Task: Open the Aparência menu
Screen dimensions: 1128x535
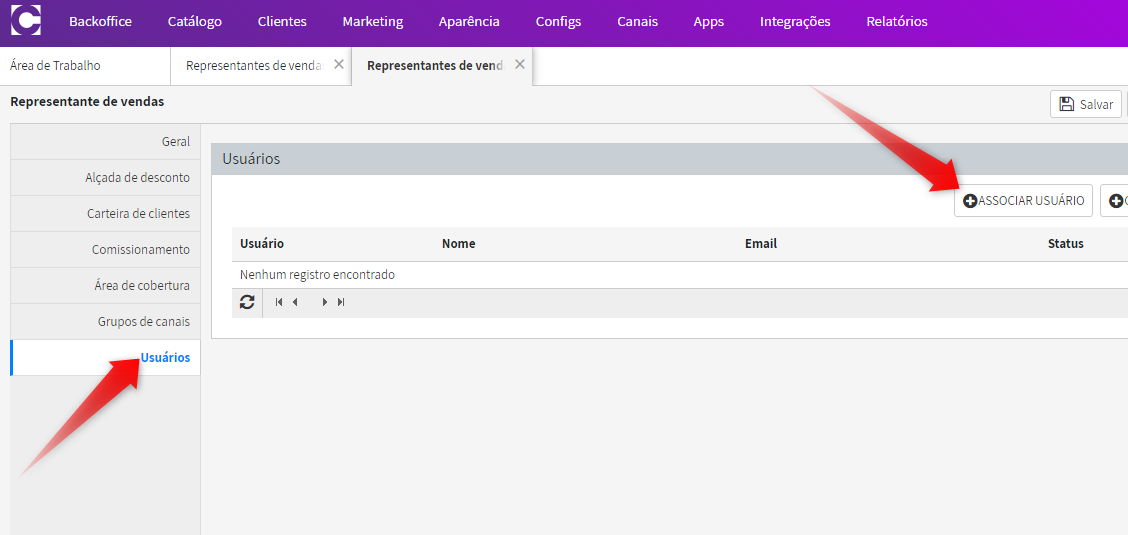Action: point(469,22)
